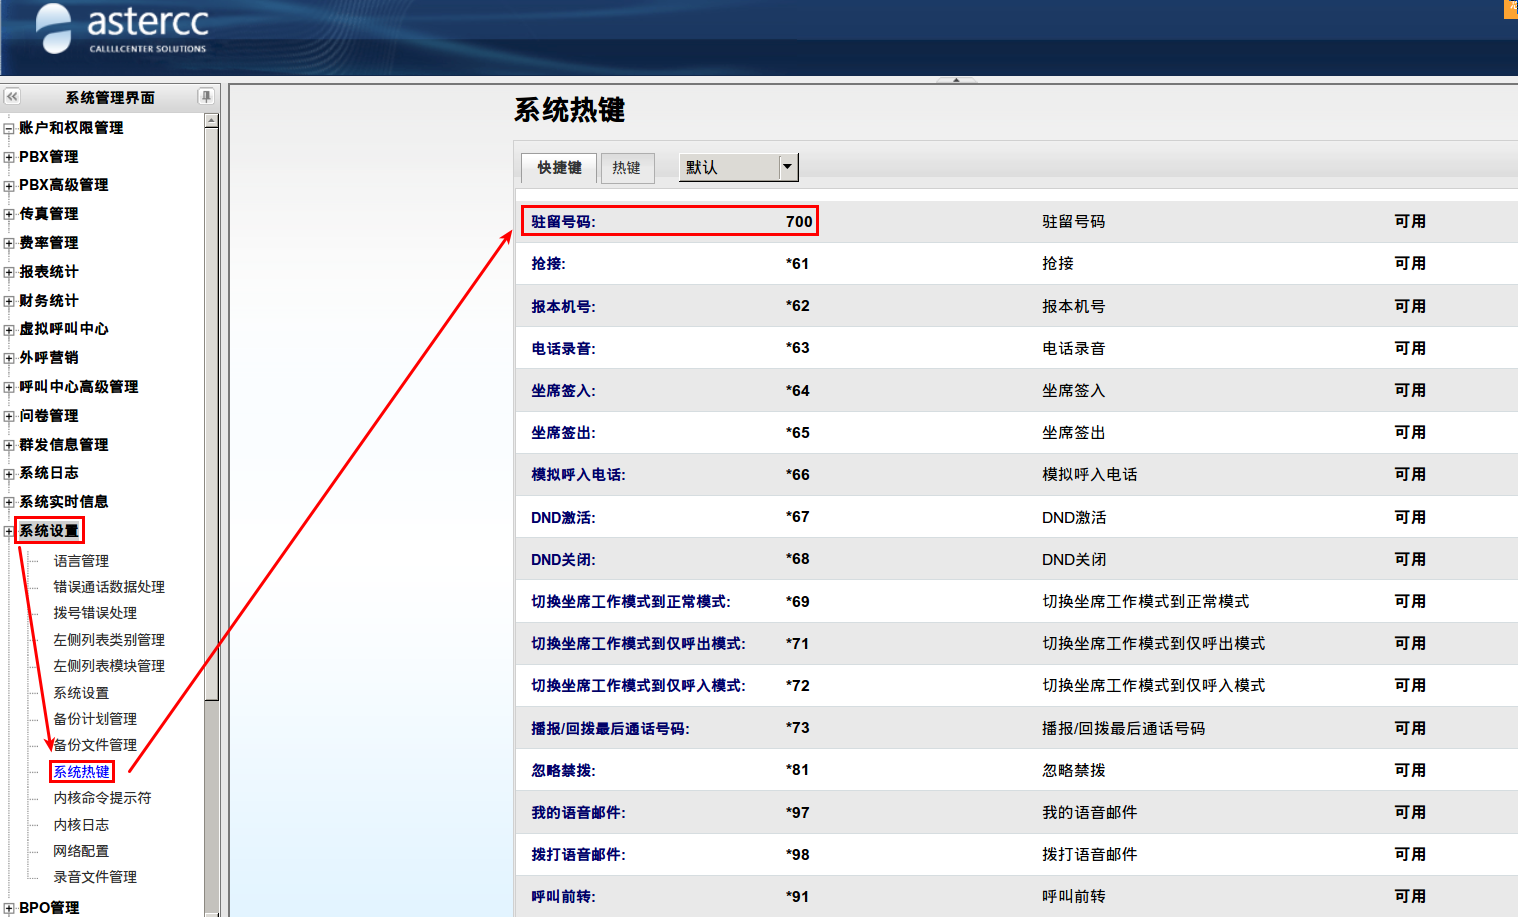Select 语言管理 in the sidebar
This screenshot has height=917, width=1518.
click(81, 561)
